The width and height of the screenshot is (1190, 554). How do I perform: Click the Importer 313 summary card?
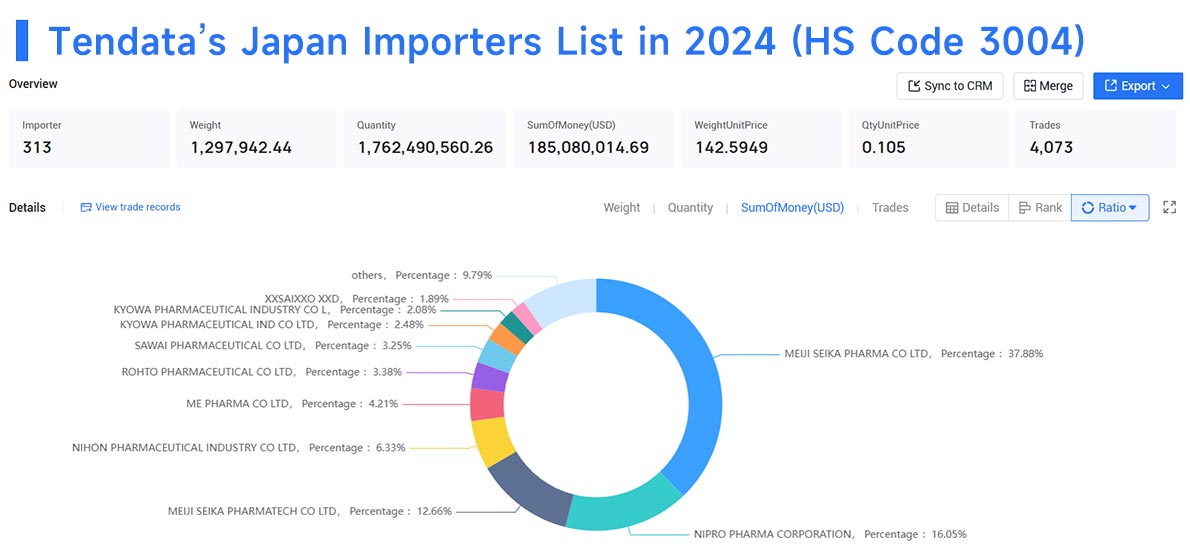(x=89, y=138)
